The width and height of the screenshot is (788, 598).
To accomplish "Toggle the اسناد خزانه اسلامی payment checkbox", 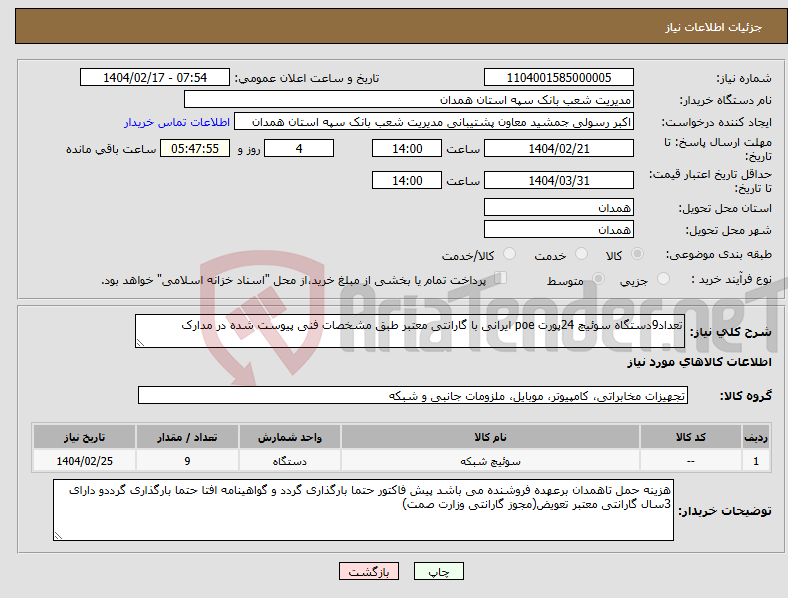I will point(501,278).
